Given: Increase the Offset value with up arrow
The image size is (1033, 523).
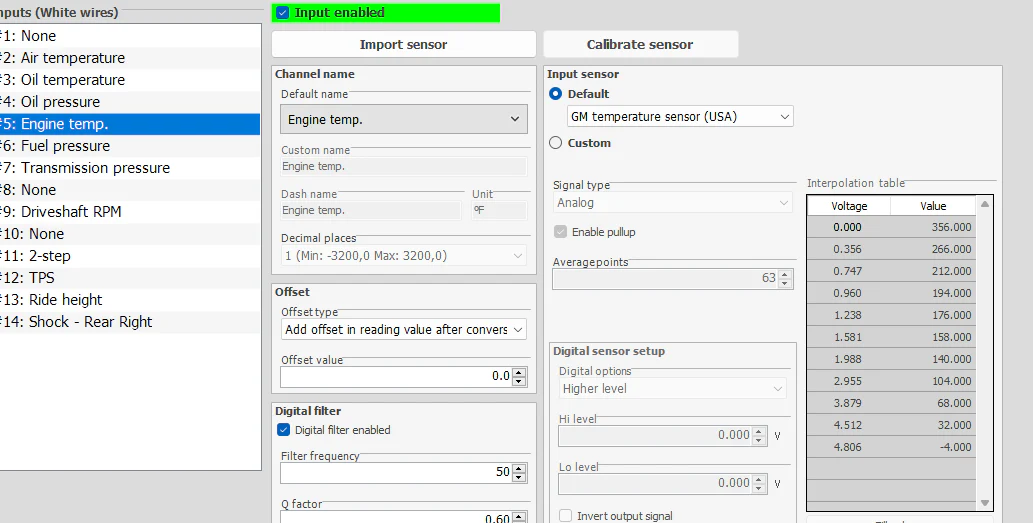Looking at the screenshot, I should pyautogui.click(x=519, y=372).
